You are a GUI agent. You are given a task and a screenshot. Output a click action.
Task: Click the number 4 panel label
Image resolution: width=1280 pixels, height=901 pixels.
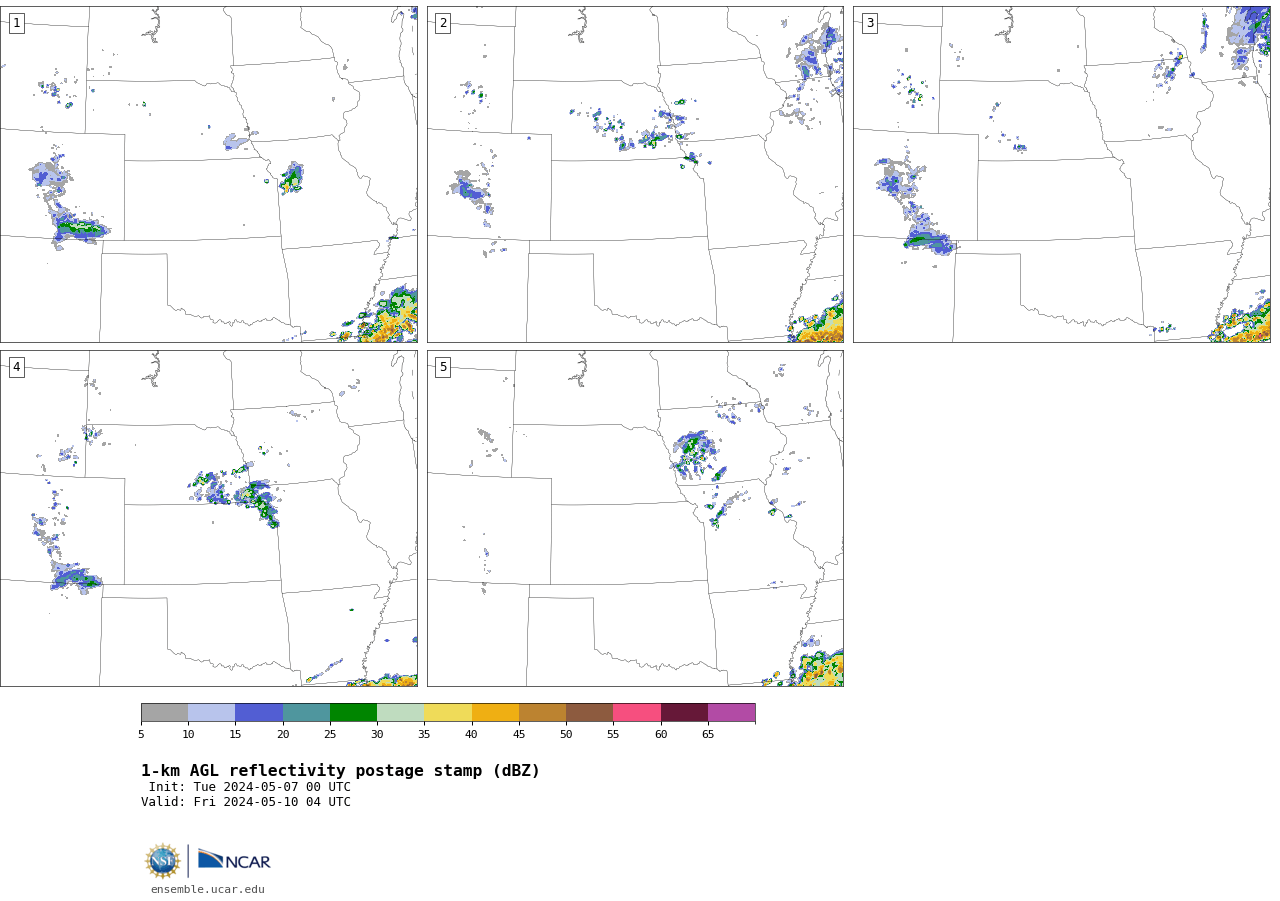16,367
